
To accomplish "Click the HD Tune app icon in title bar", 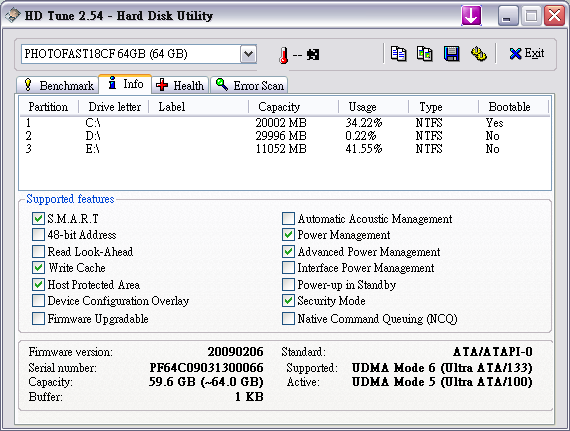I will point(13,15).
